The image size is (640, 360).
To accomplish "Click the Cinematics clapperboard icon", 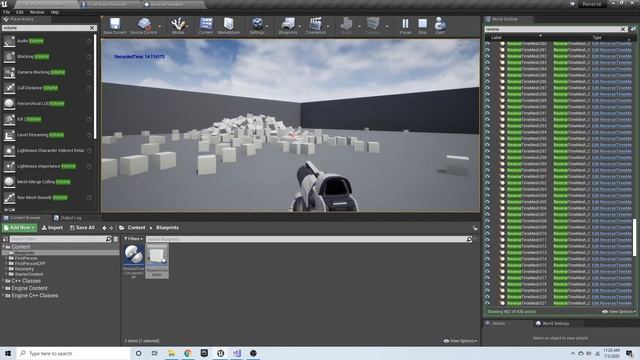I will [316, 24].
